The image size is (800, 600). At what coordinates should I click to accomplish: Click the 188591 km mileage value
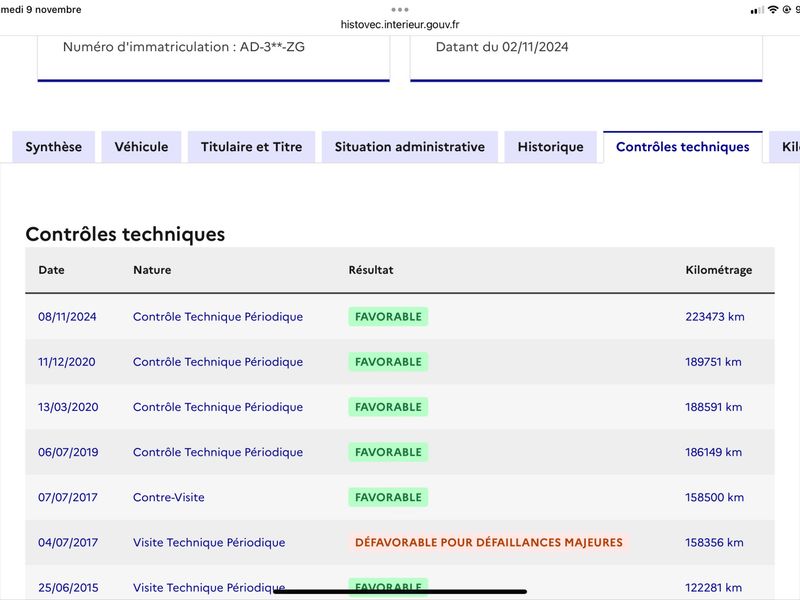point(714,407)
